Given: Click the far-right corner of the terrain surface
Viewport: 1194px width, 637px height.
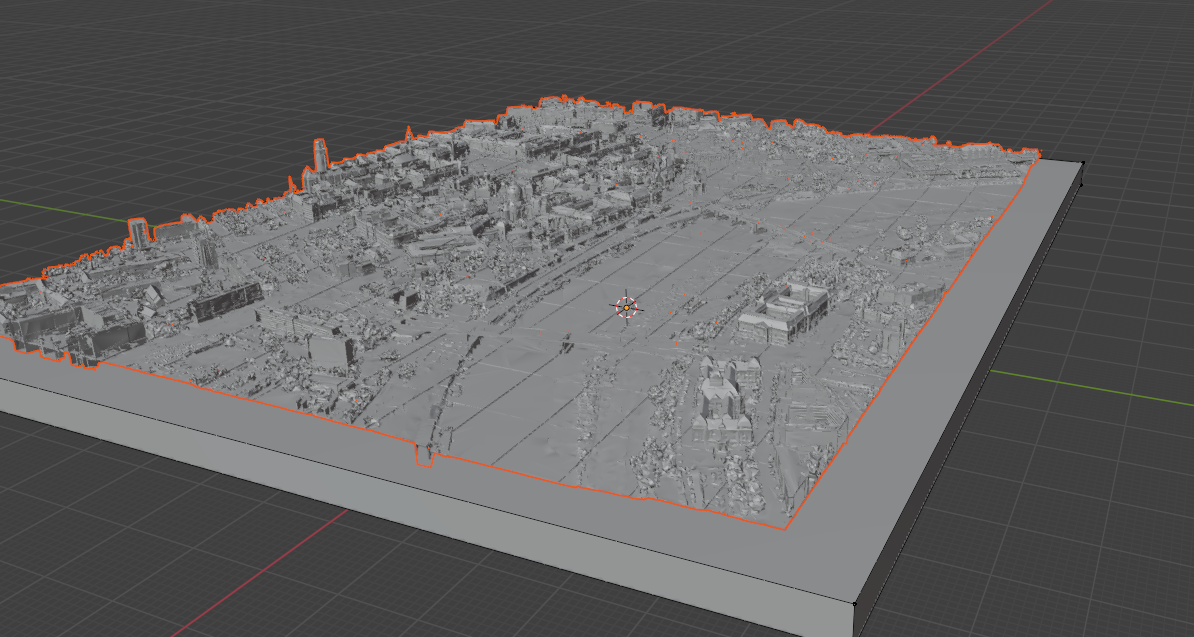Looking at the screenshot, I should point(1038,155).
